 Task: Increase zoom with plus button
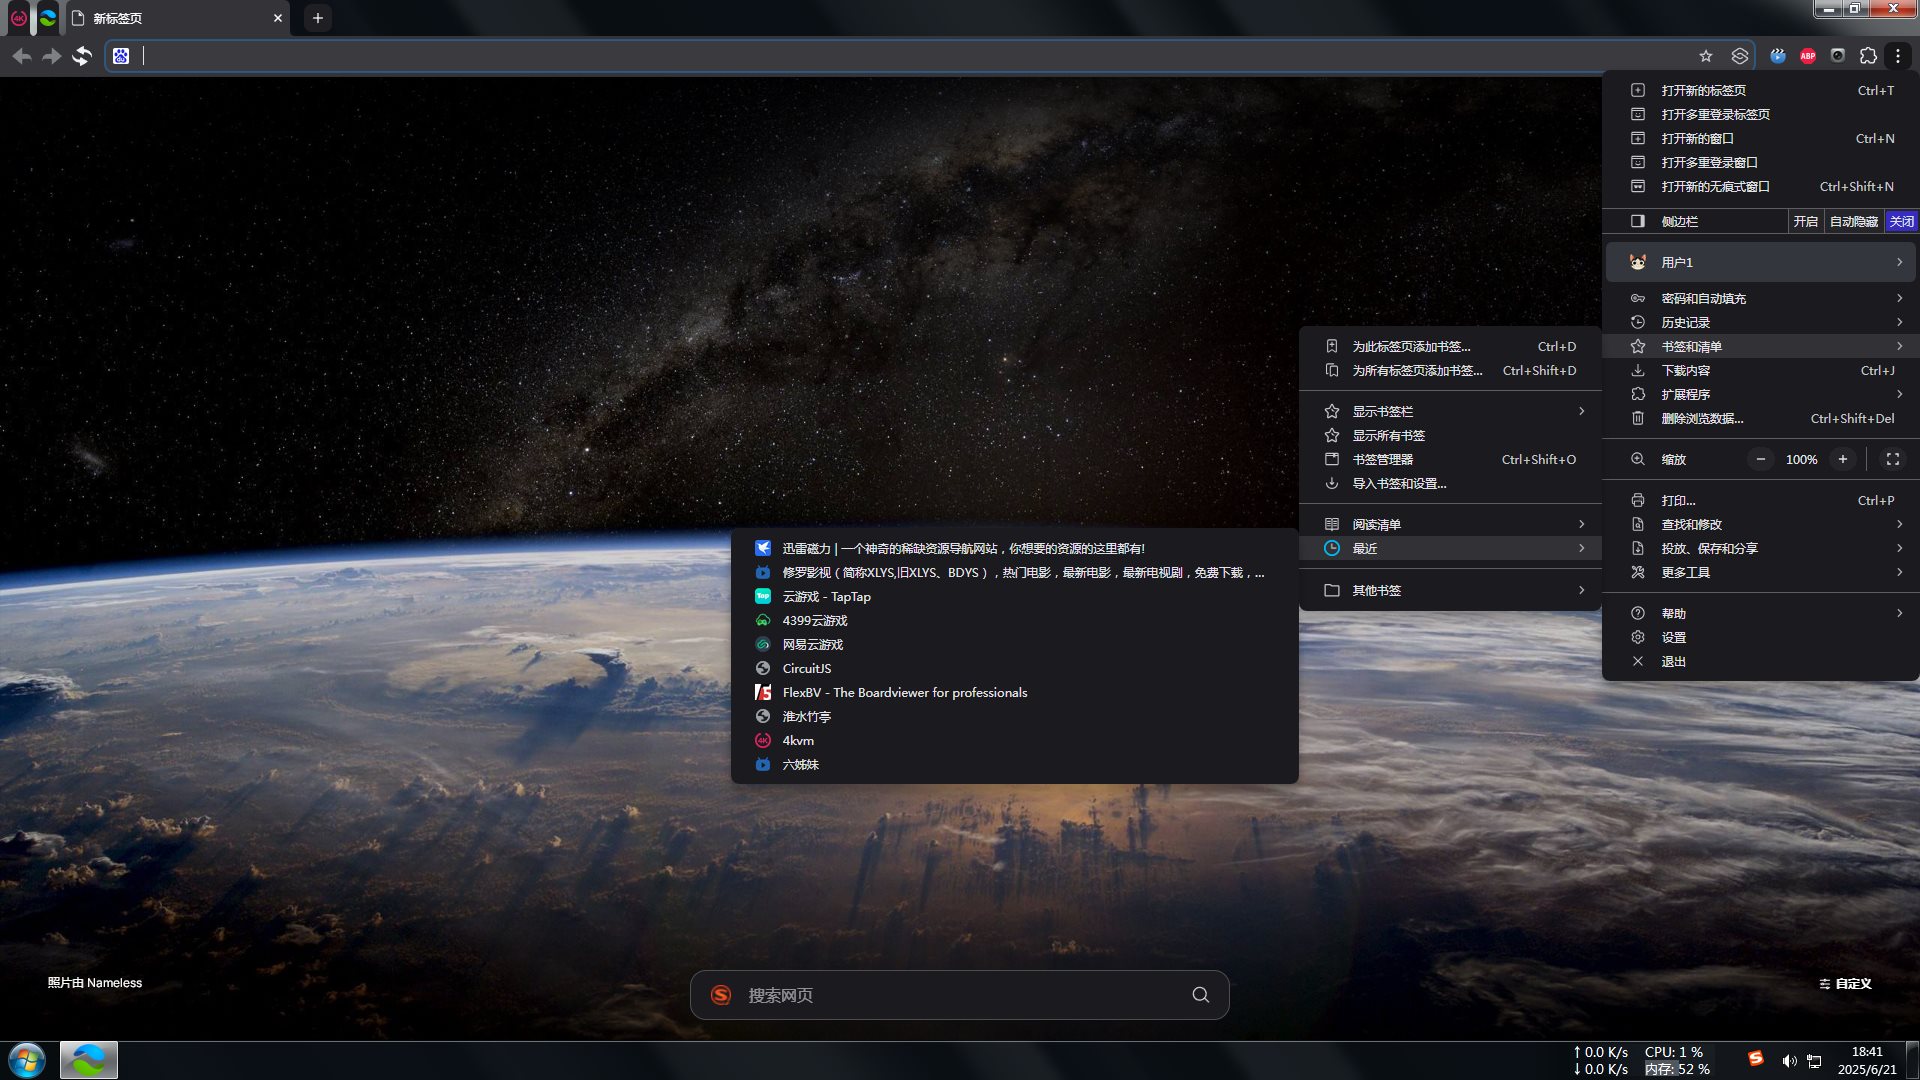pos(1842,460)
